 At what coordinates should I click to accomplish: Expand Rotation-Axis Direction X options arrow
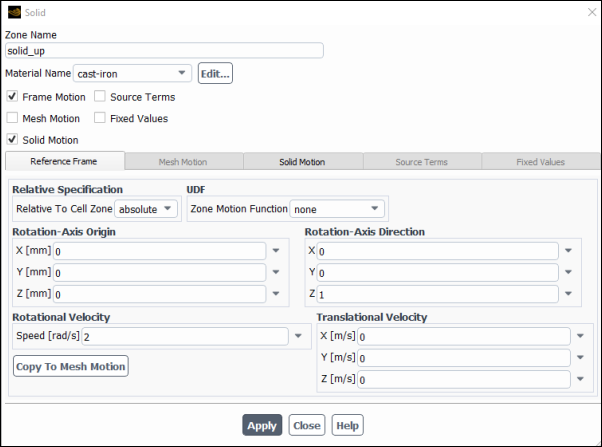[568, 251]
